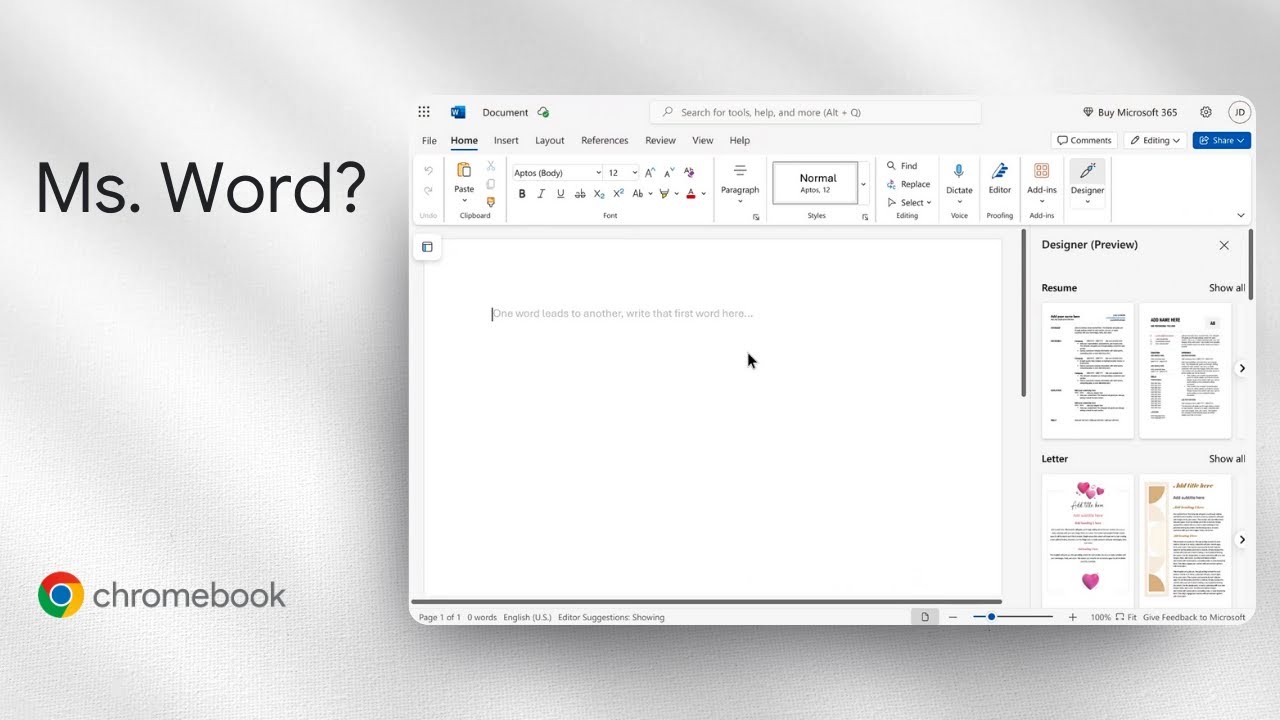This screenshot has width=1280, height=720.
Task: Click the Add-ins grid icon
Action: click(1042, 171)
